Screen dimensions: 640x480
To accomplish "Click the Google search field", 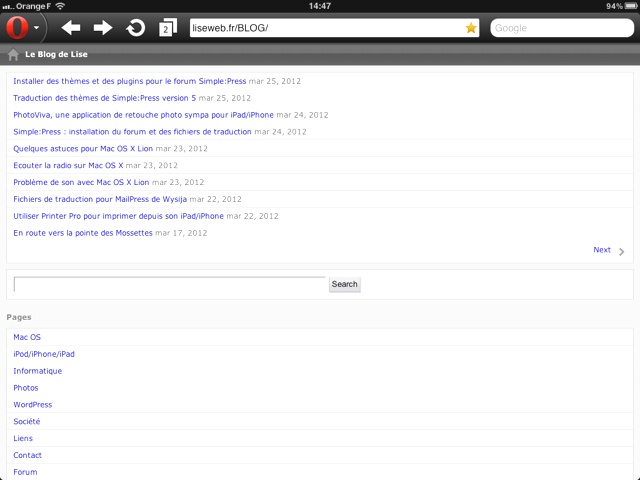I will click(558, 28).
